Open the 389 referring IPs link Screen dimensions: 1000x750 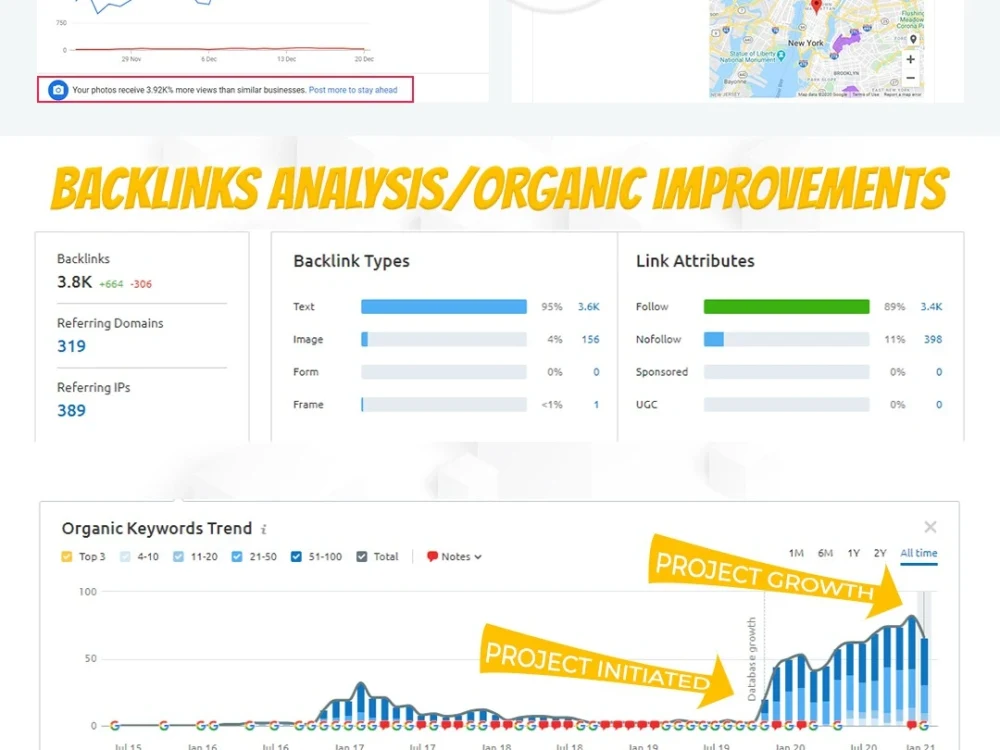71,410
